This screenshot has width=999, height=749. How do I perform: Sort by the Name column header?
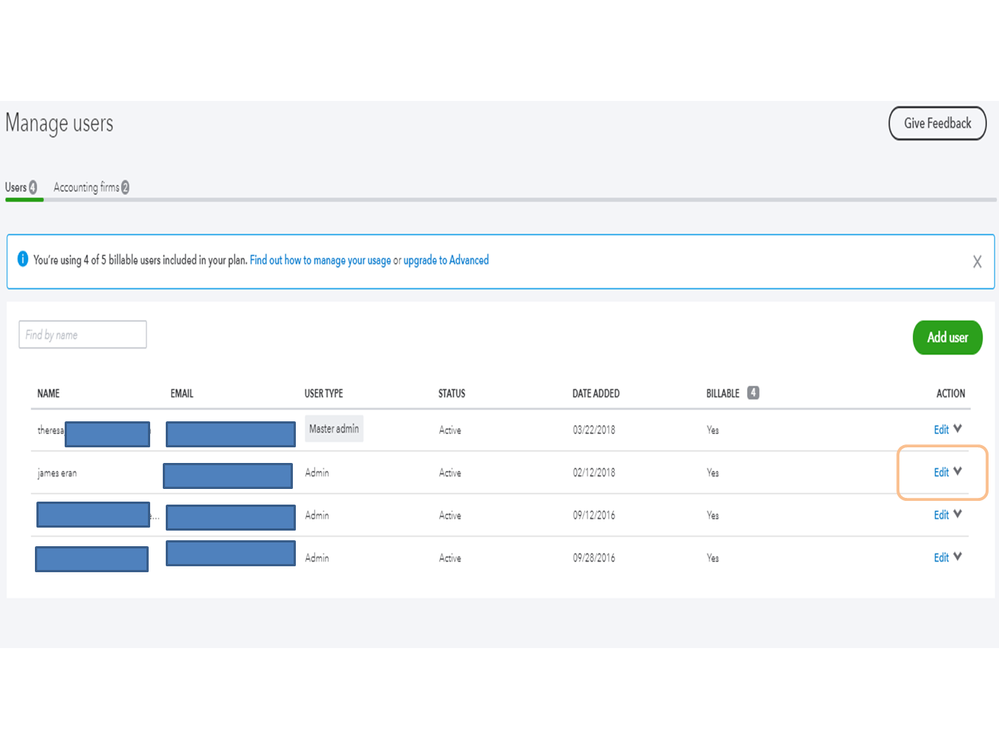(48, 394)
